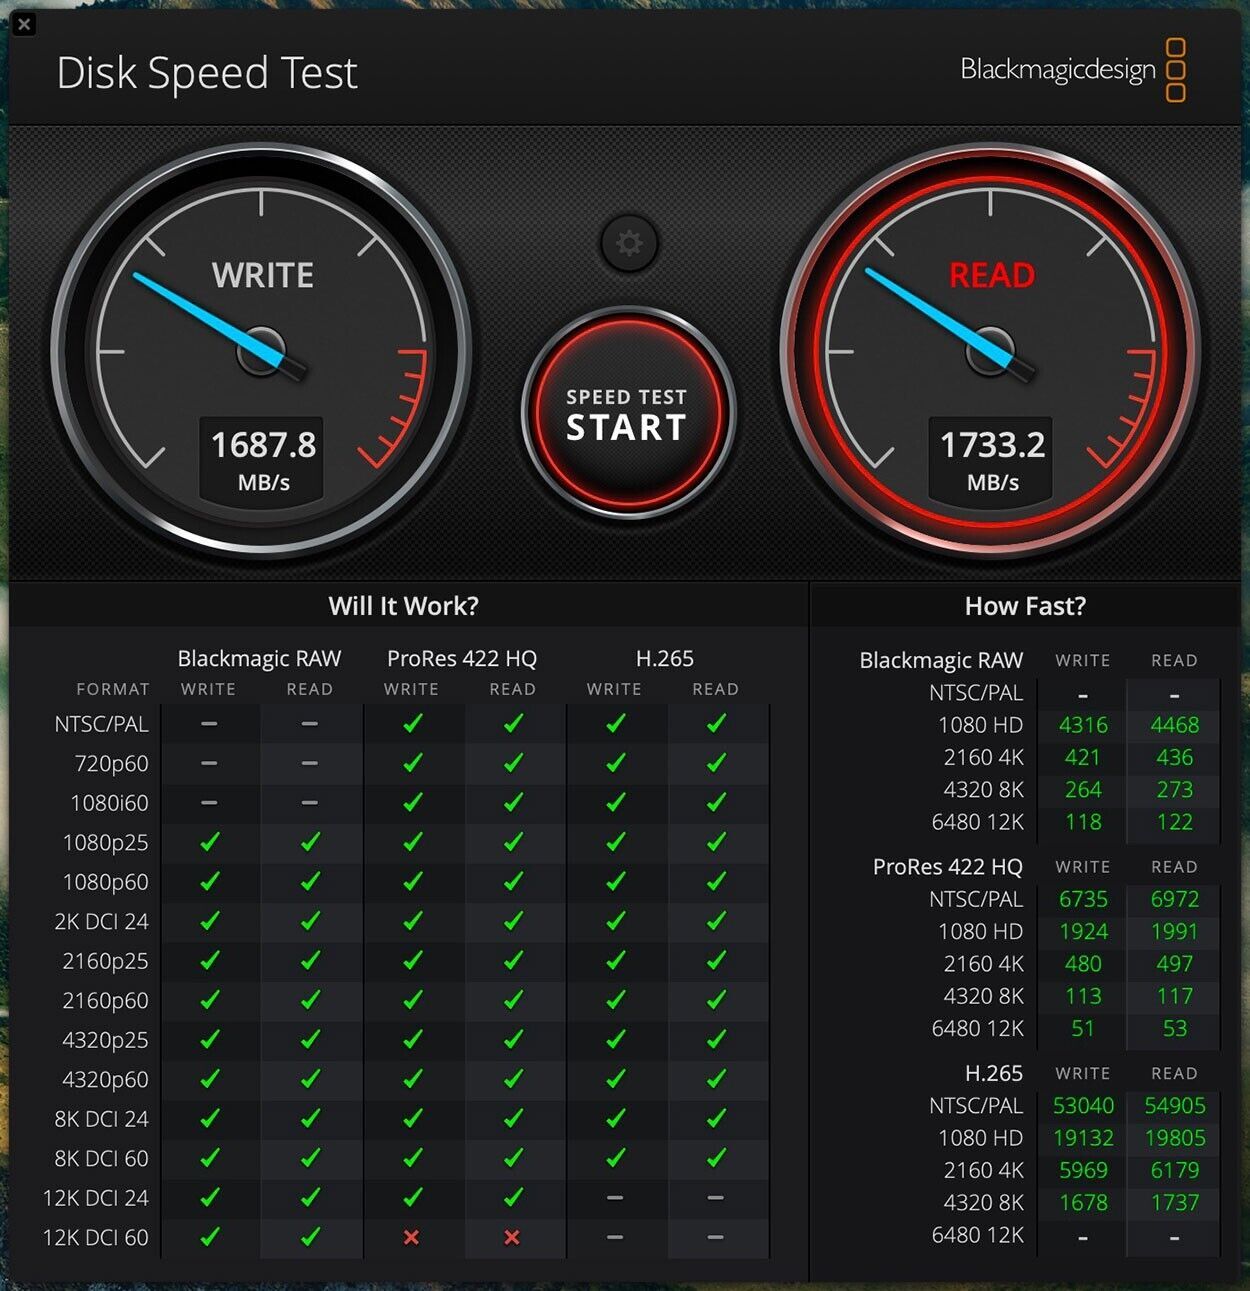Start the speed test
The width and height of the screenshot is (1250, 1291).
click(627, 412)
